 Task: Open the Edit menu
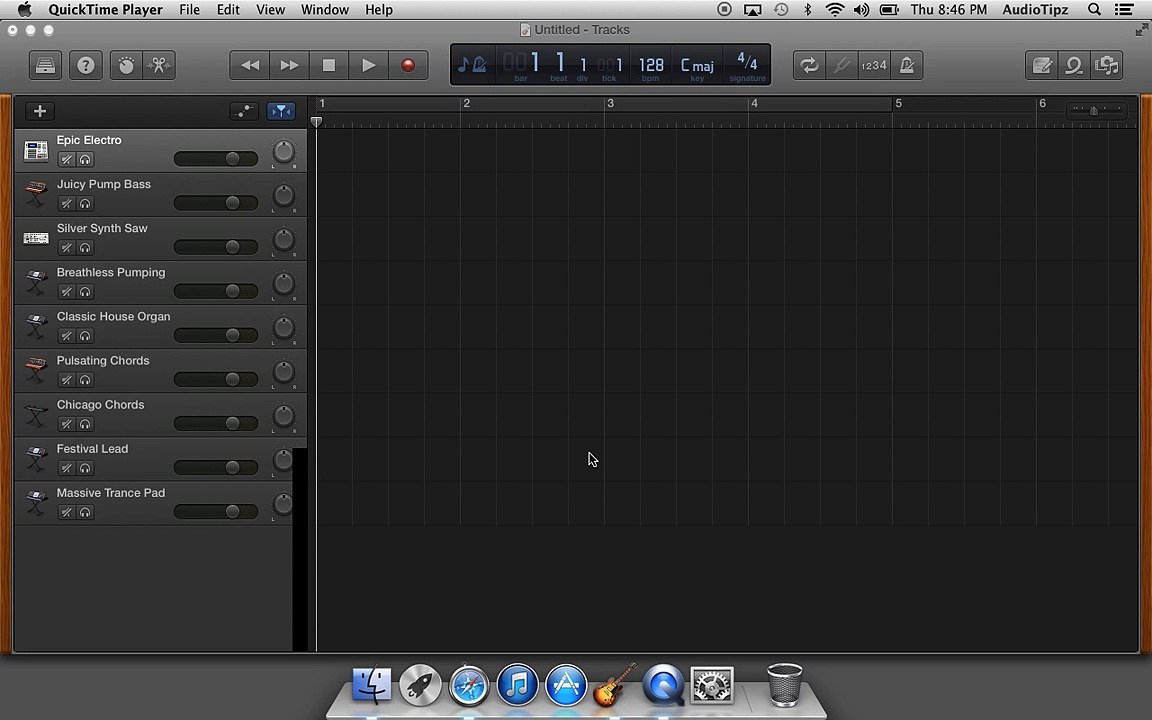(228, 10)
